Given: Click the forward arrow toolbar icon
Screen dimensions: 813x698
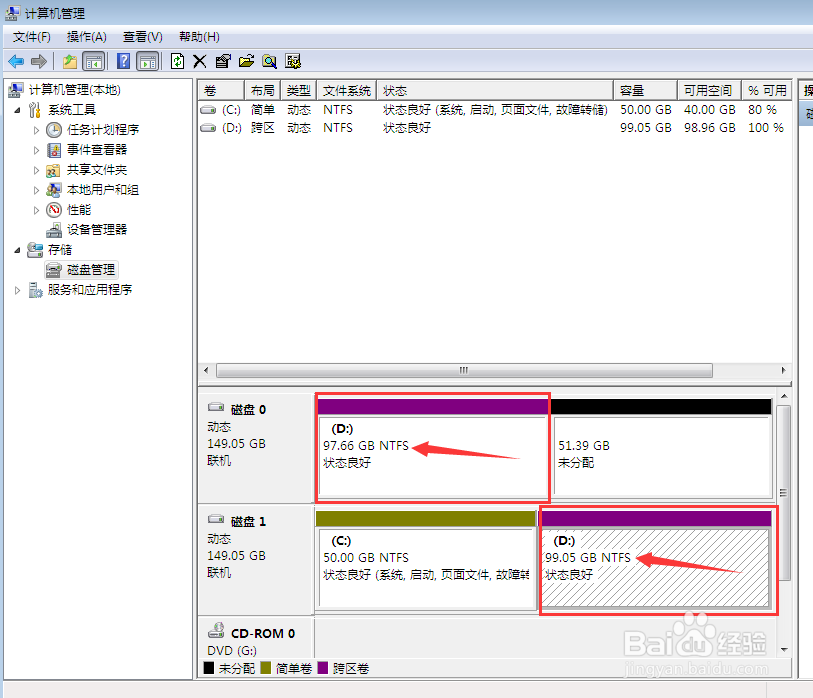Looking at the screenshot, I should [39, 62].
